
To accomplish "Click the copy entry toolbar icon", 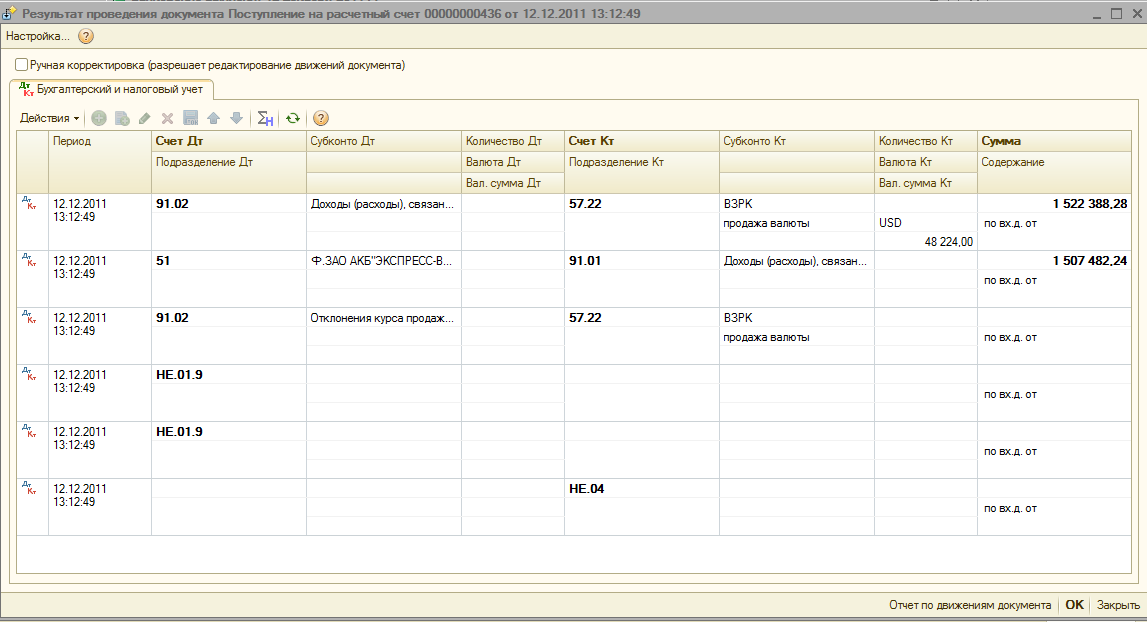I will point(122,118).
